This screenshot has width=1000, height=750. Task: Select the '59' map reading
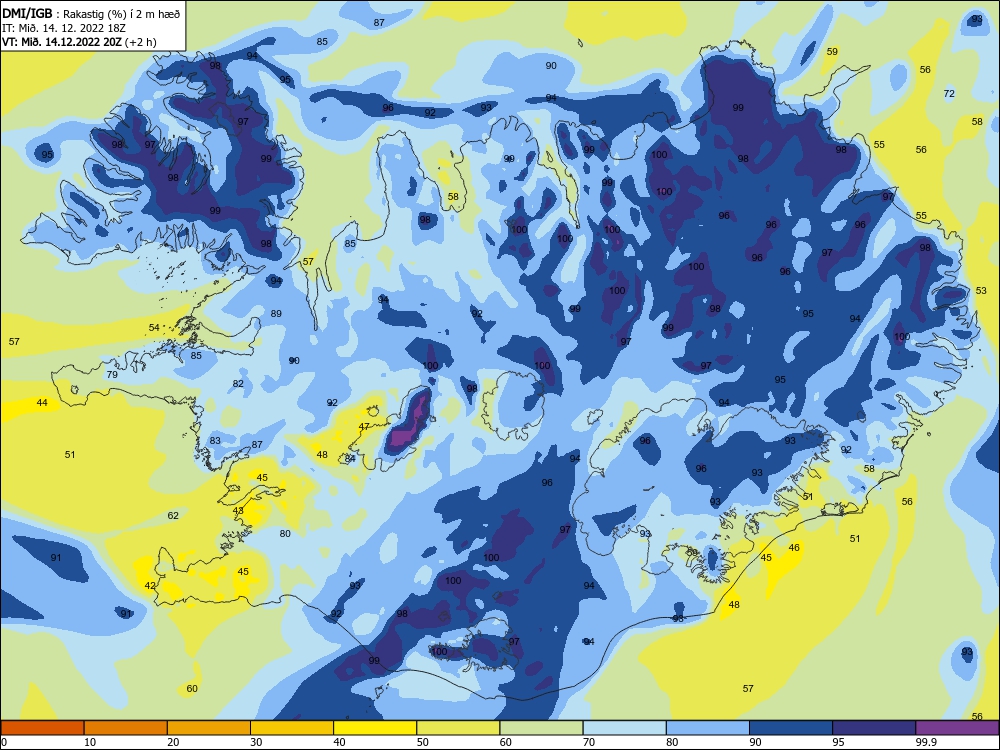point(832,51)
